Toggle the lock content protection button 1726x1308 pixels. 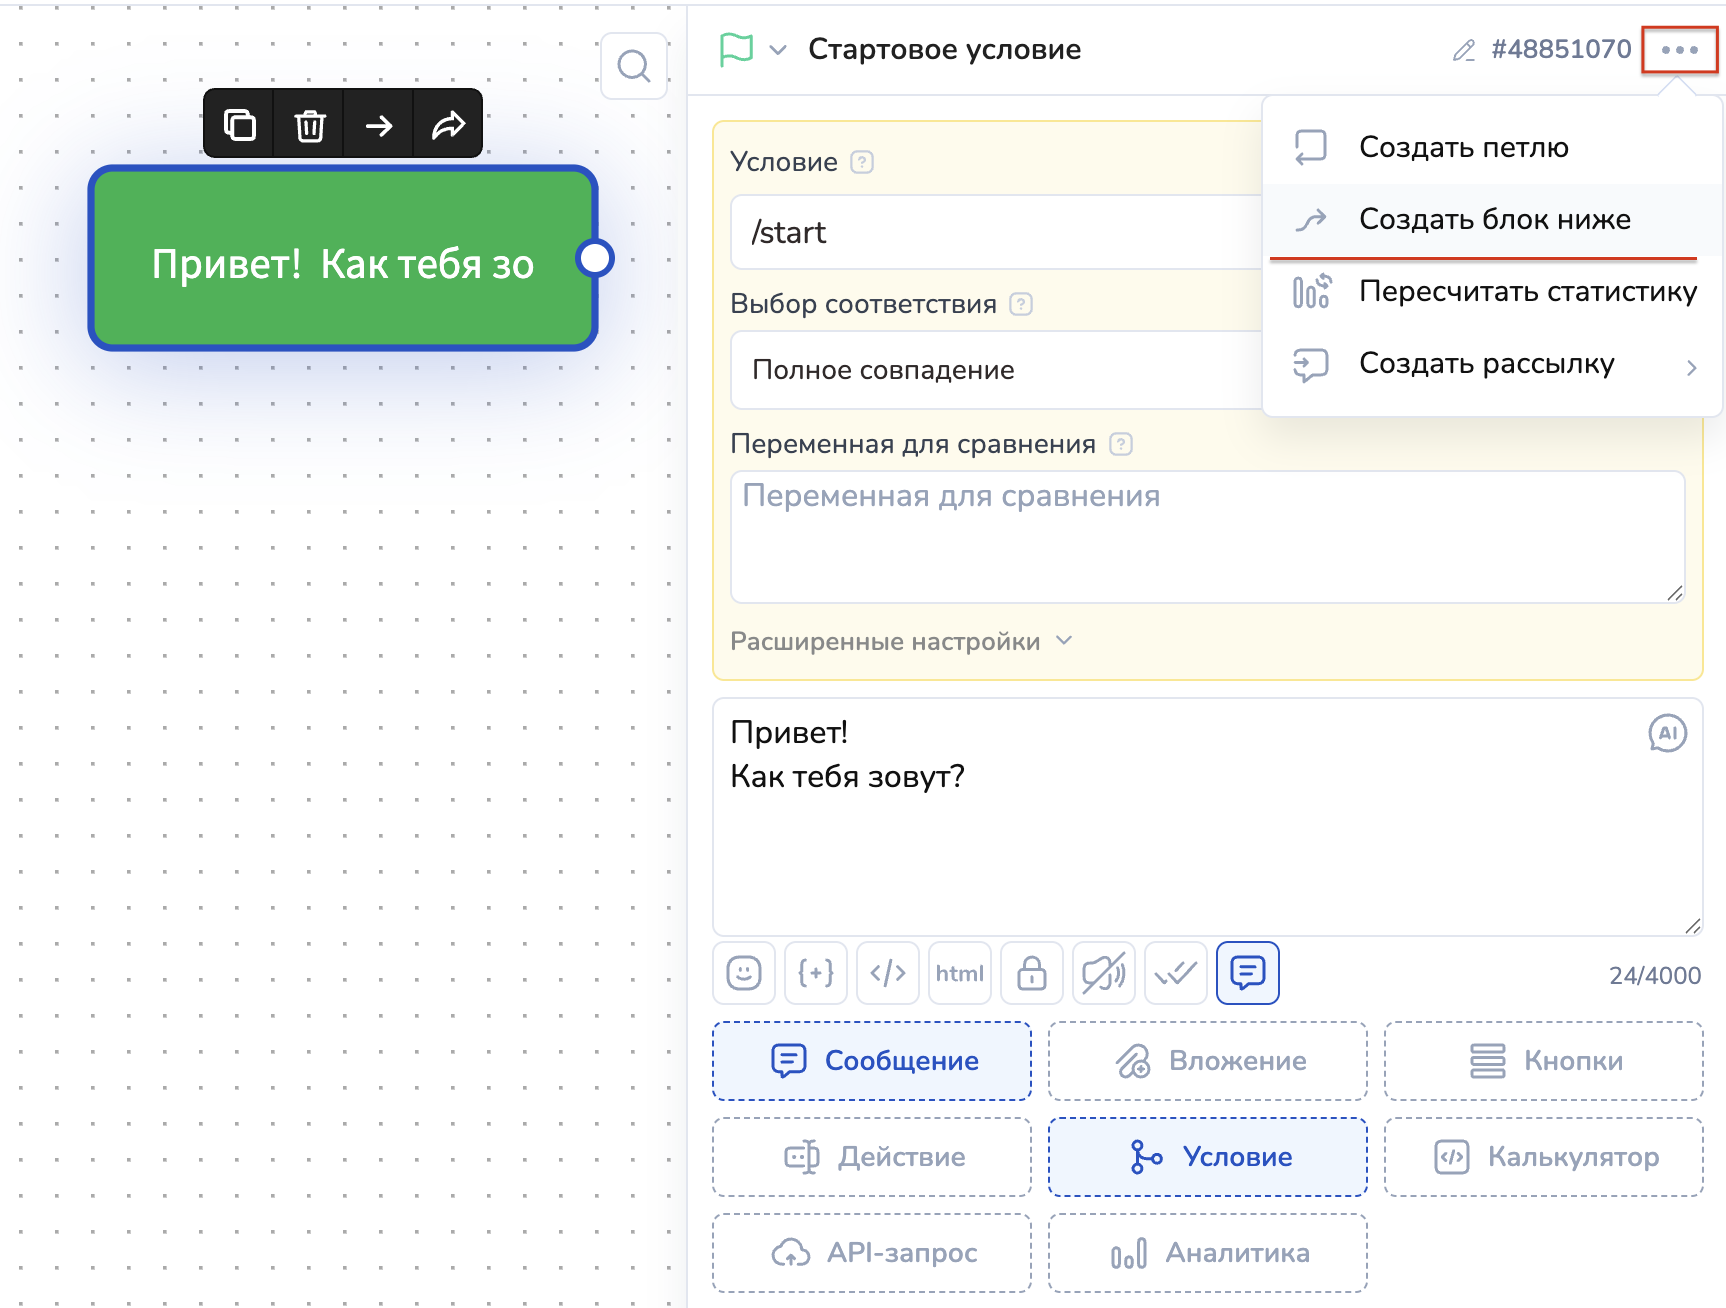click(x=1032, y=973)
